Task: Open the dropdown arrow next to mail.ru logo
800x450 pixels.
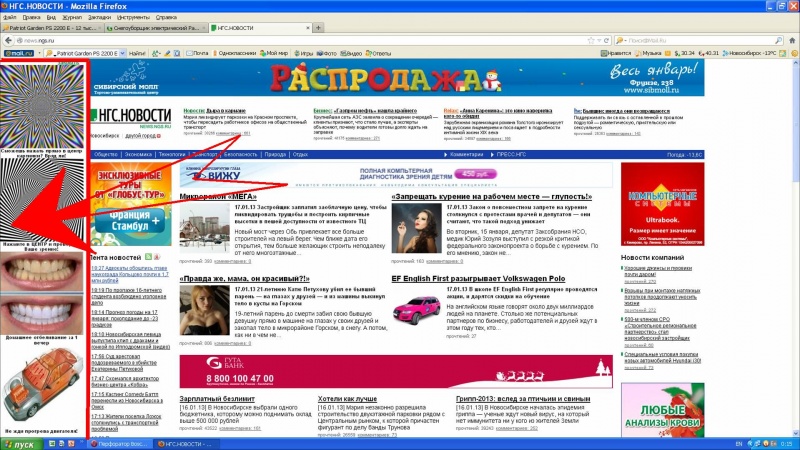Action: coord(39,53)
